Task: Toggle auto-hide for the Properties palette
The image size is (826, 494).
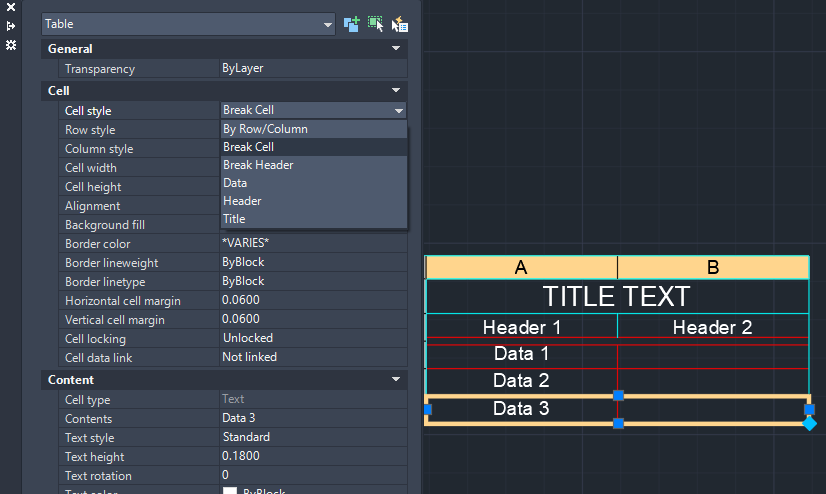Action: 11,26
